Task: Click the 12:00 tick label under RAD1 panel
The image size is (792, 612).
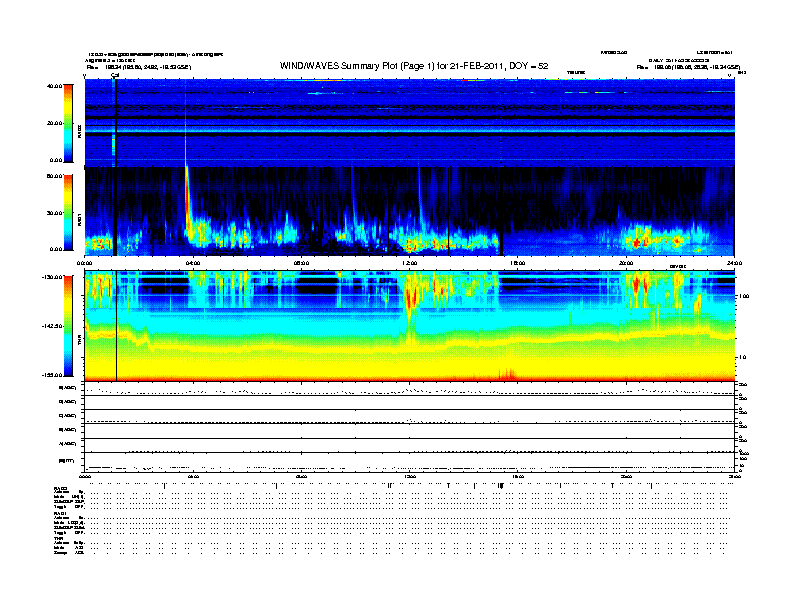Action: point(410,263)
